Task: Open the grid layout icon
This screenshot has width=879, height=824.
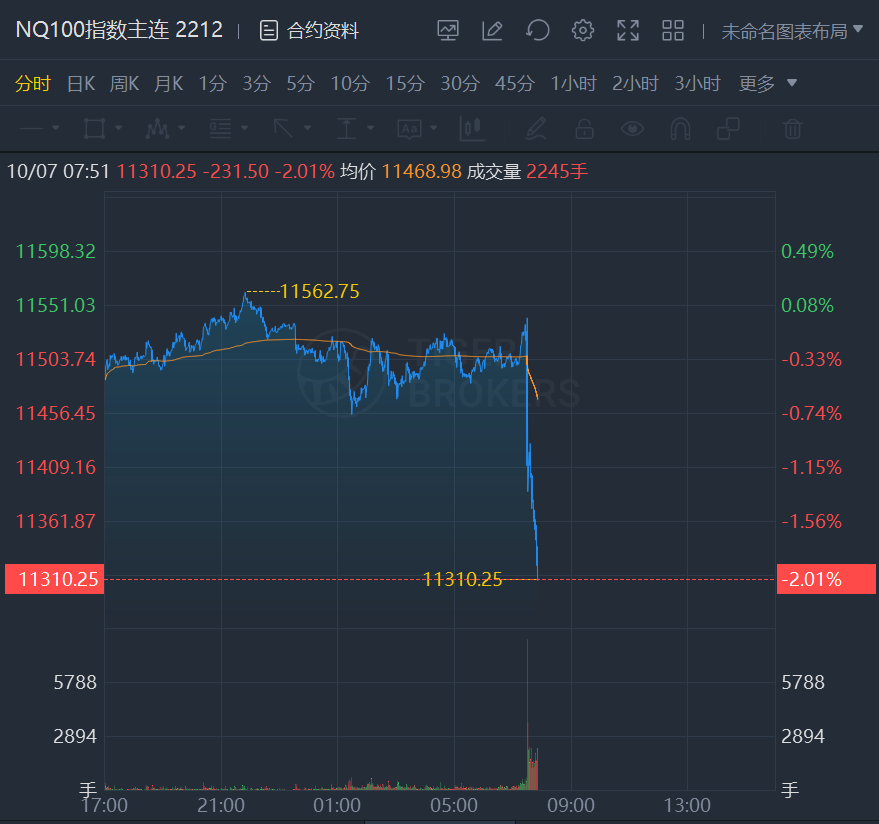Action: [x=673, y=30]
